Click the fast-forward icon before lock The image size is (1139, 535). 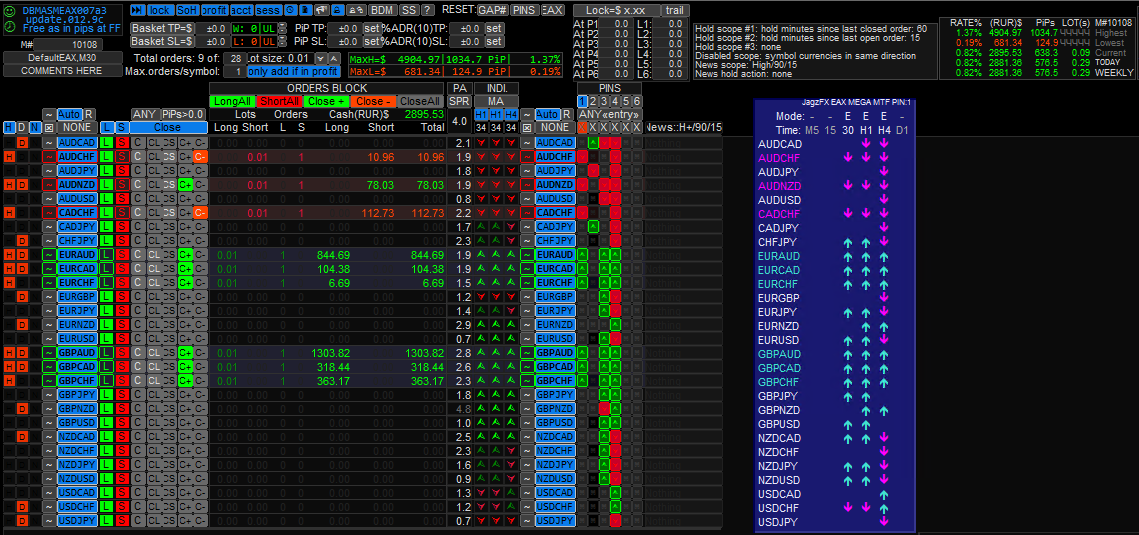(137, 10)
